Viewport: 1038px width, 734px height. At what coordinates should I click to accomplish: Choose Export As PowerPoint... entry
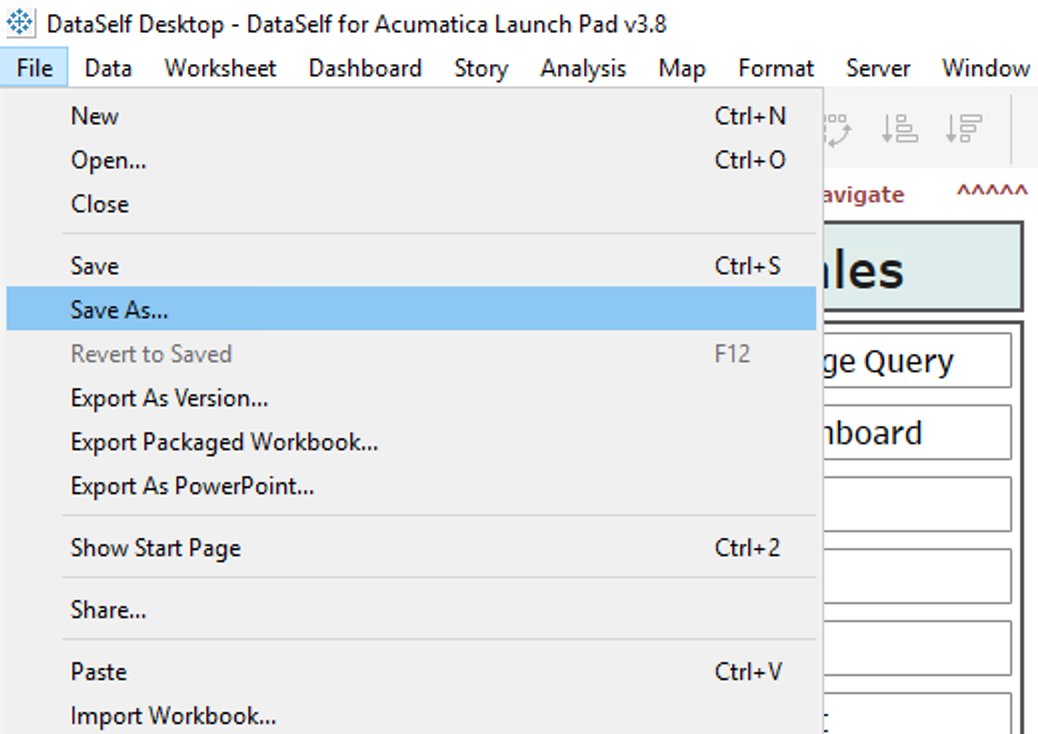192,486
